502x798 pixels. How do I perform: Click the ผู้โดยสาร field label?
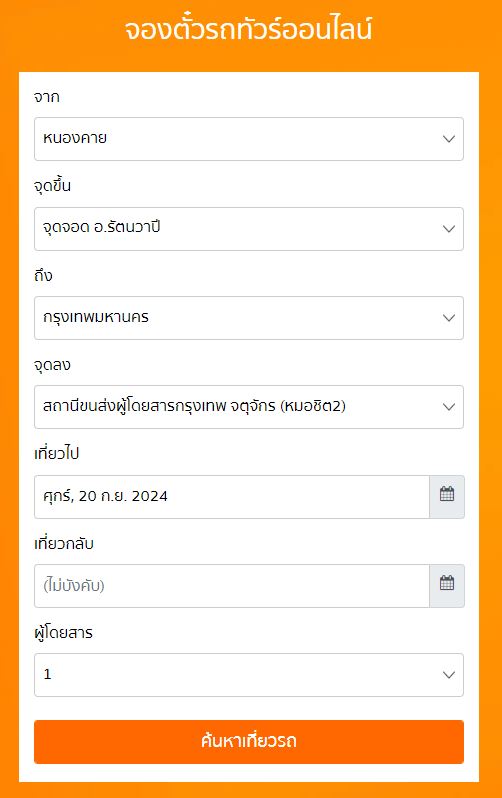click(64, 633)
